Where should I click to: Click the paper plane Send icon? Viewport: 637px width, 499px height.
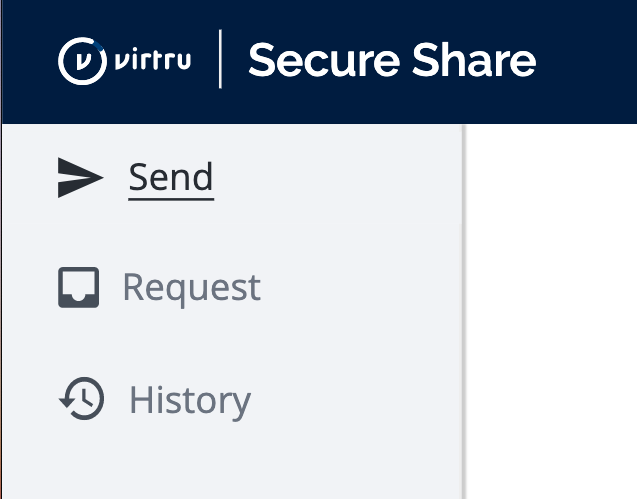click(80, 177)
